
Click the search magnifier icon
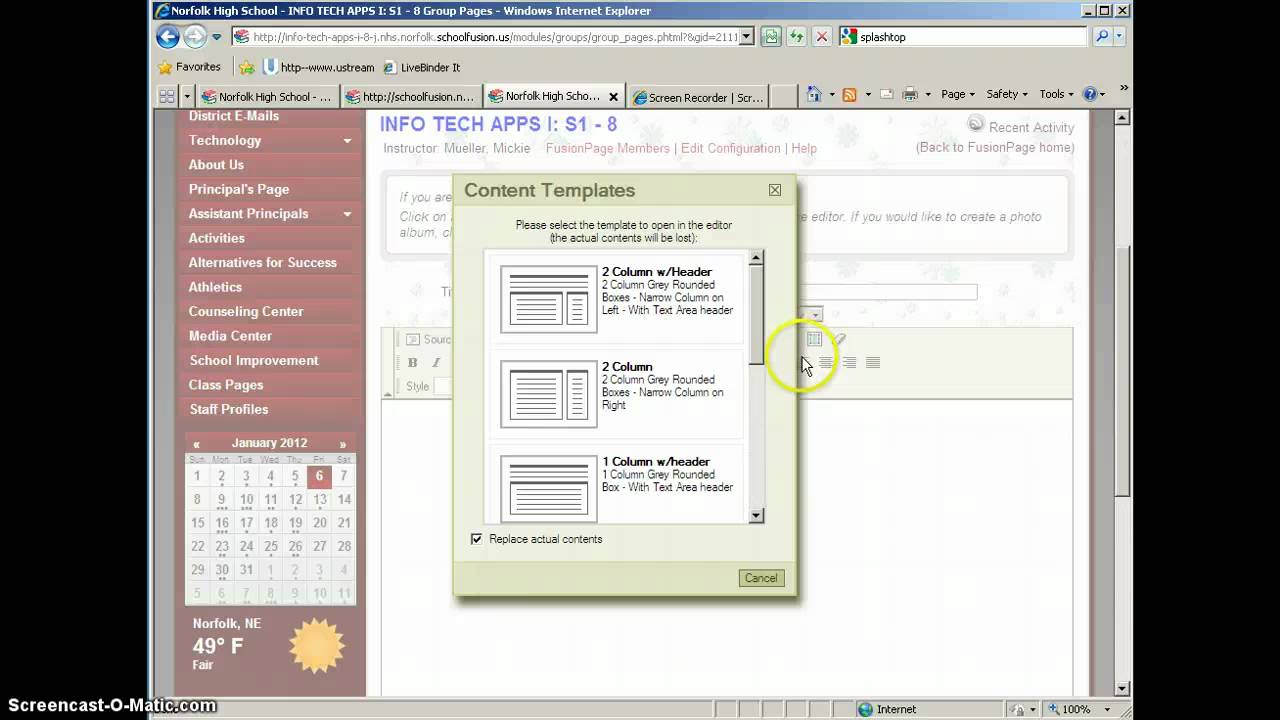(1102, 37)
